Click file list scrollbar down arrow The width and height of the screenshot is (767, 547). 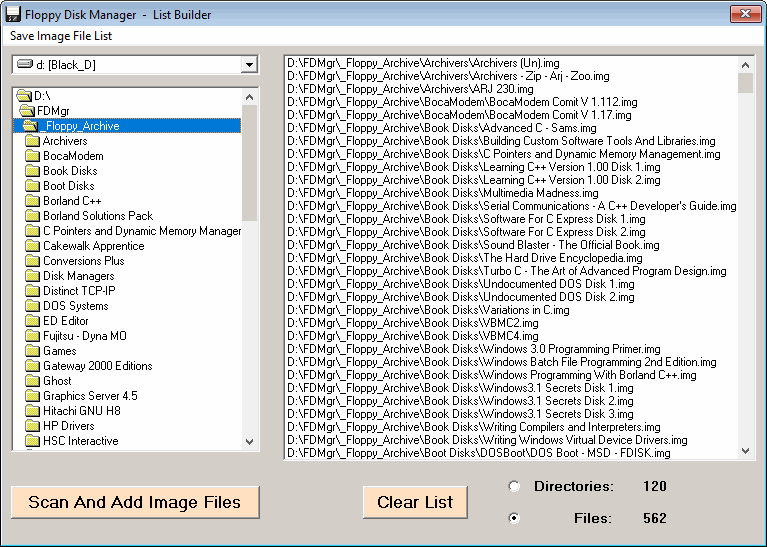(745, 451)
